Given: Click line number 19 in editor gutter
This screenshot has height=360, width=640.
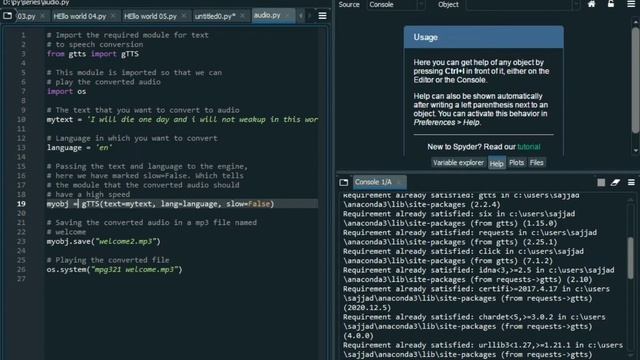Looking at the screenshot, I should tap(21, 204).
